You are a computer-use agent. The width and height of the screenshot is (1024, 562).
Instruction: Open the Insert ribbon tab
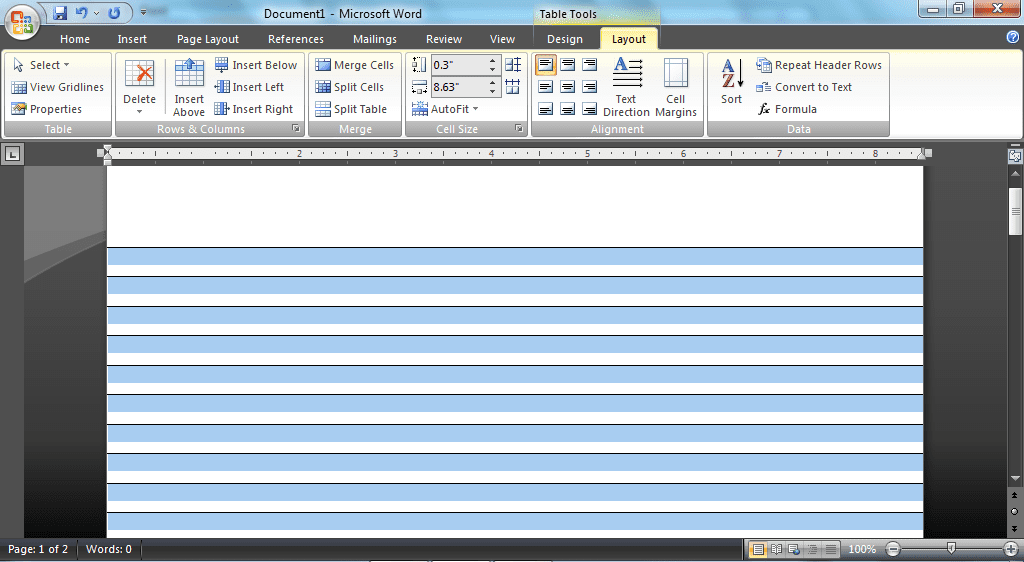[x=132, y=39]
